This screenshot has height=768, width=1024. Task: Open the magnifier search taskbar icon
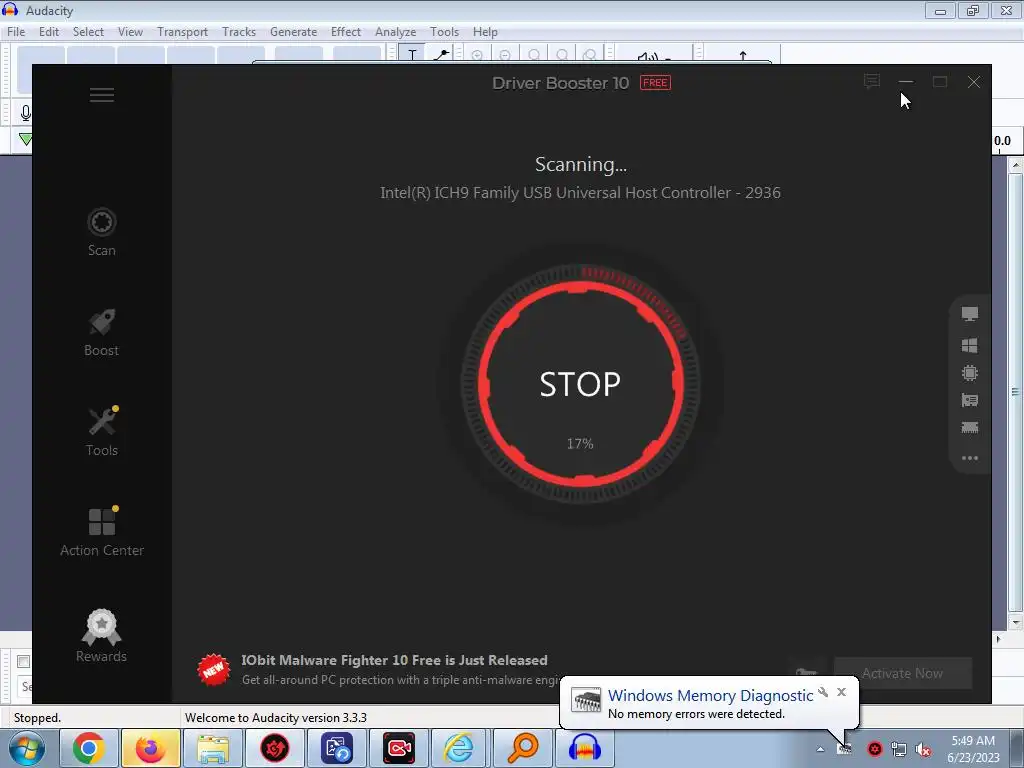pyautogui.click(x=522, y=748)
